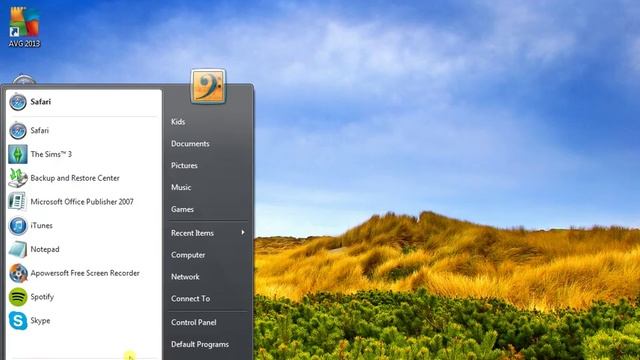Viewport: 640px width, 360px height.
Task: Click the pinned Safari compass icon
Action: pyautogui.click(x=18, y=102)
